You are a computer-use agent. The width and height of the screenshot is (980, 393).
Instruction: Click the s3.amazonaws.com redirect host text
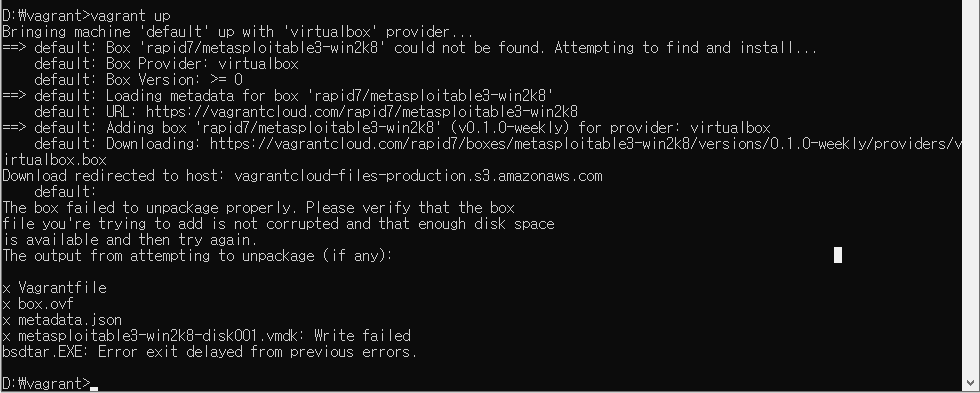(x=418, y=176)
